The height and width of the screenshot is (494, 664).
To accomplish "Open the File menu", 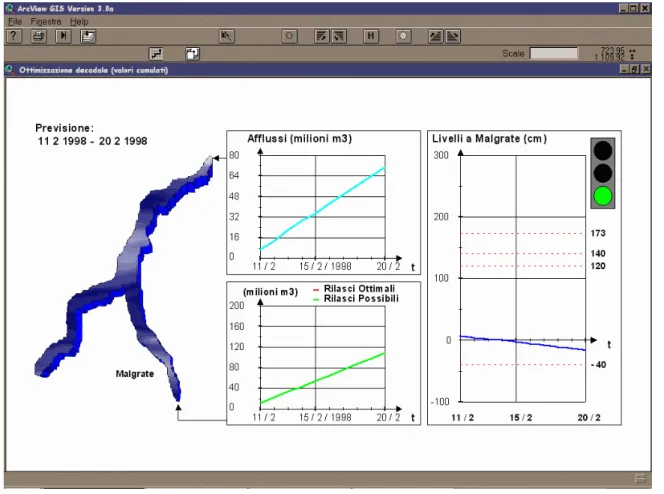I will tap(15, 21).
